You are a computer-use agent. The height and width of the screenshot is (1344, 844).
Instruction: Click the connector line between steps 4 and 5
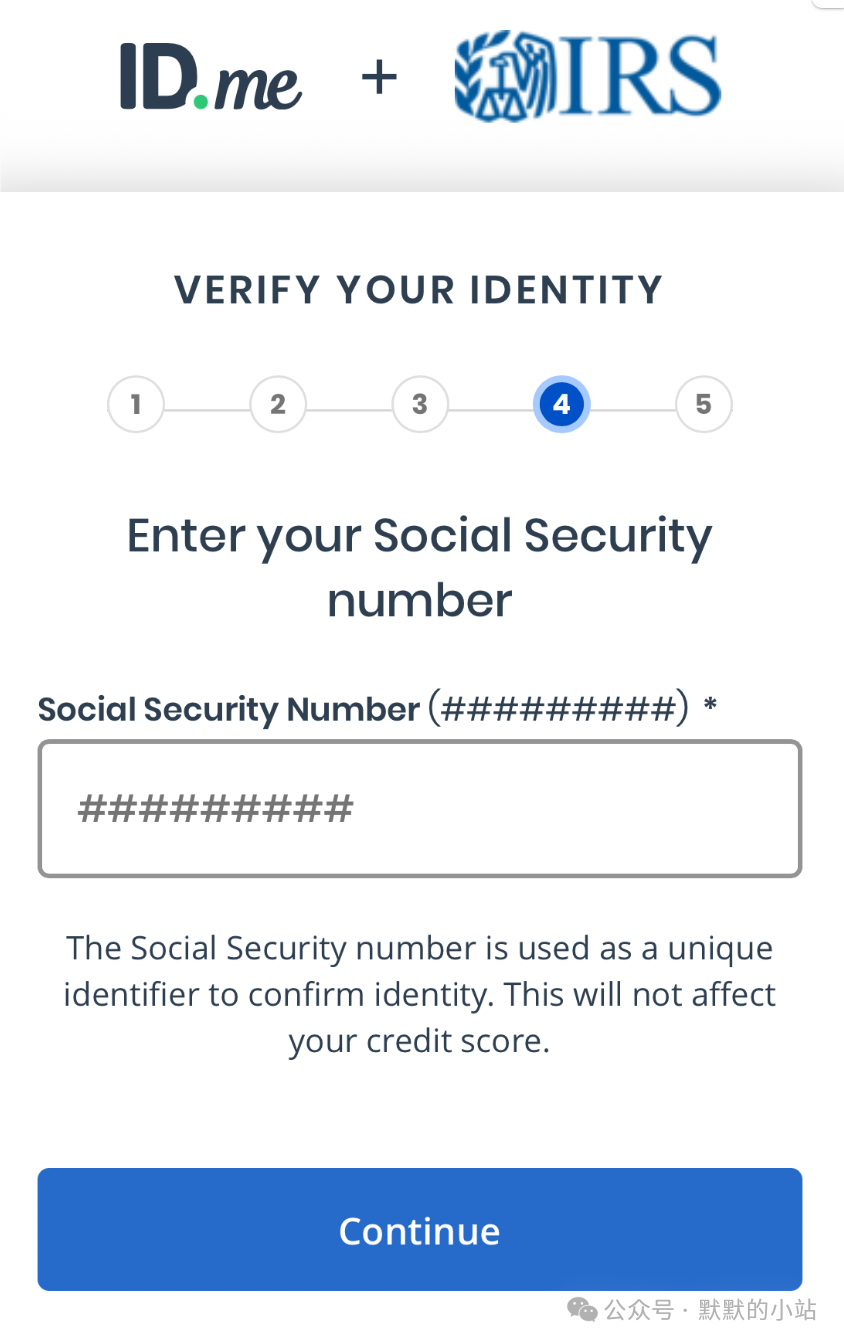pos(633,410)
